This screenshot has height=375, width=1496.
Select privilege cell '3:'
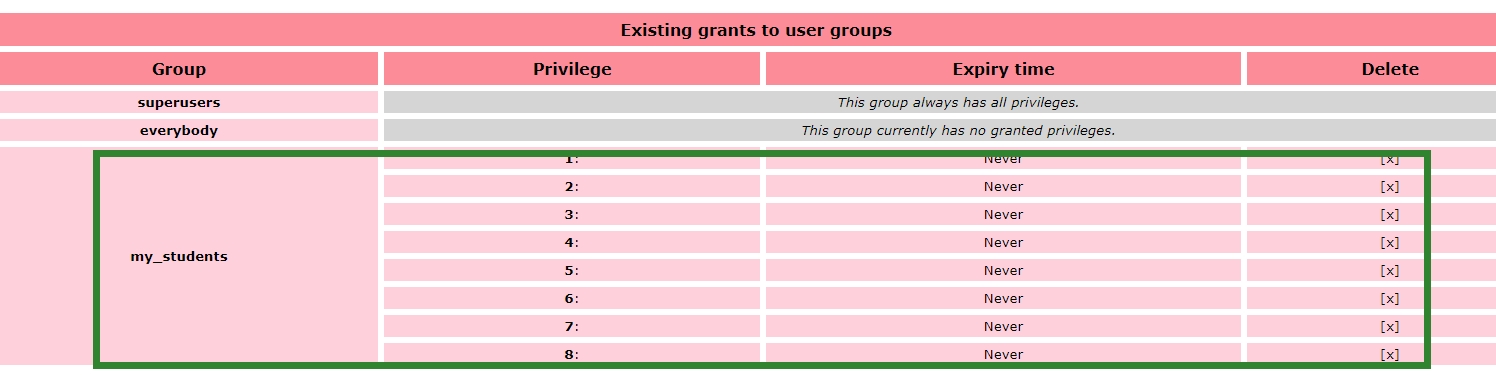(572, 214)
